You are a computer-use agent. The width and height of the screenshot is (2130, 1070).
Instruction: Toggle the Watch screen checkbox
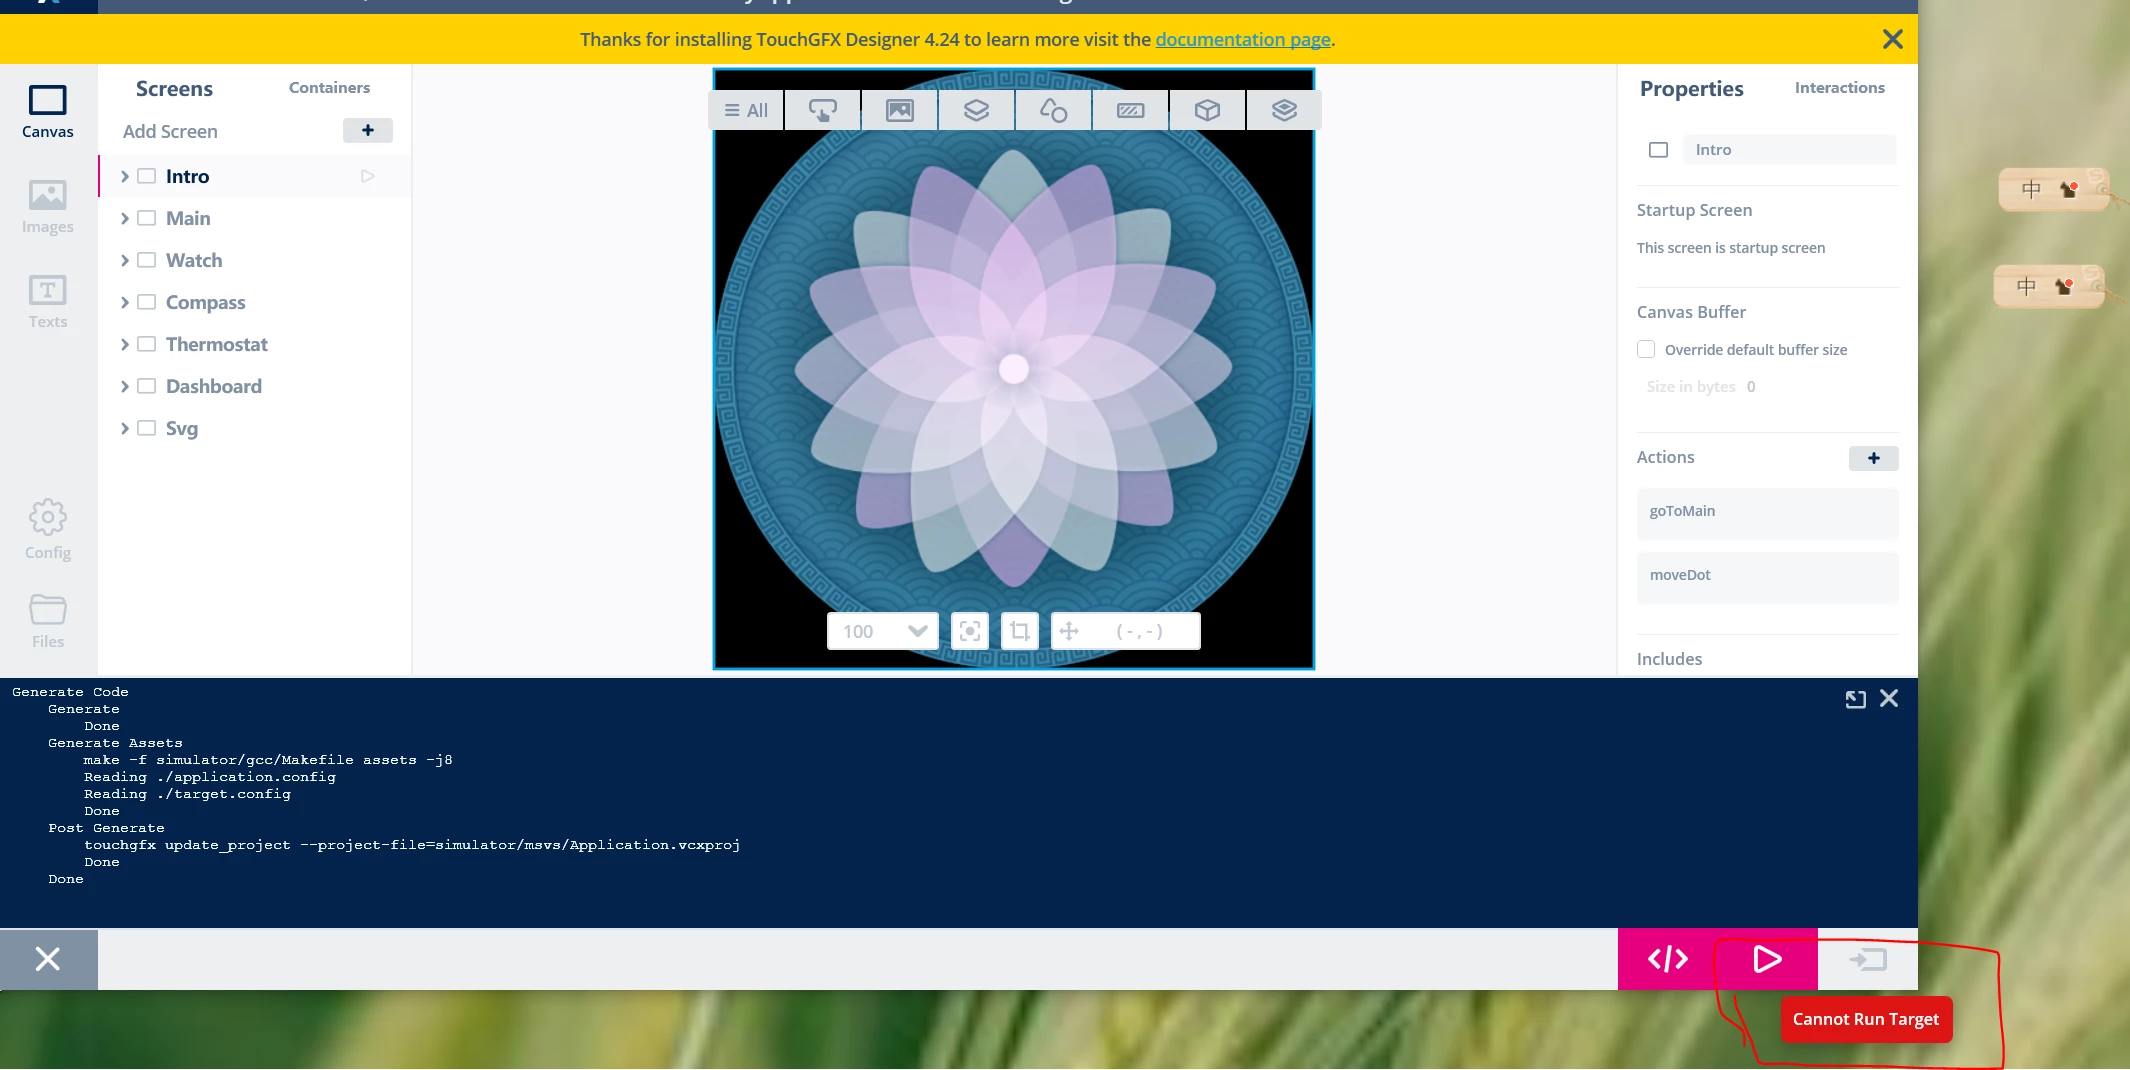[146, 260]
